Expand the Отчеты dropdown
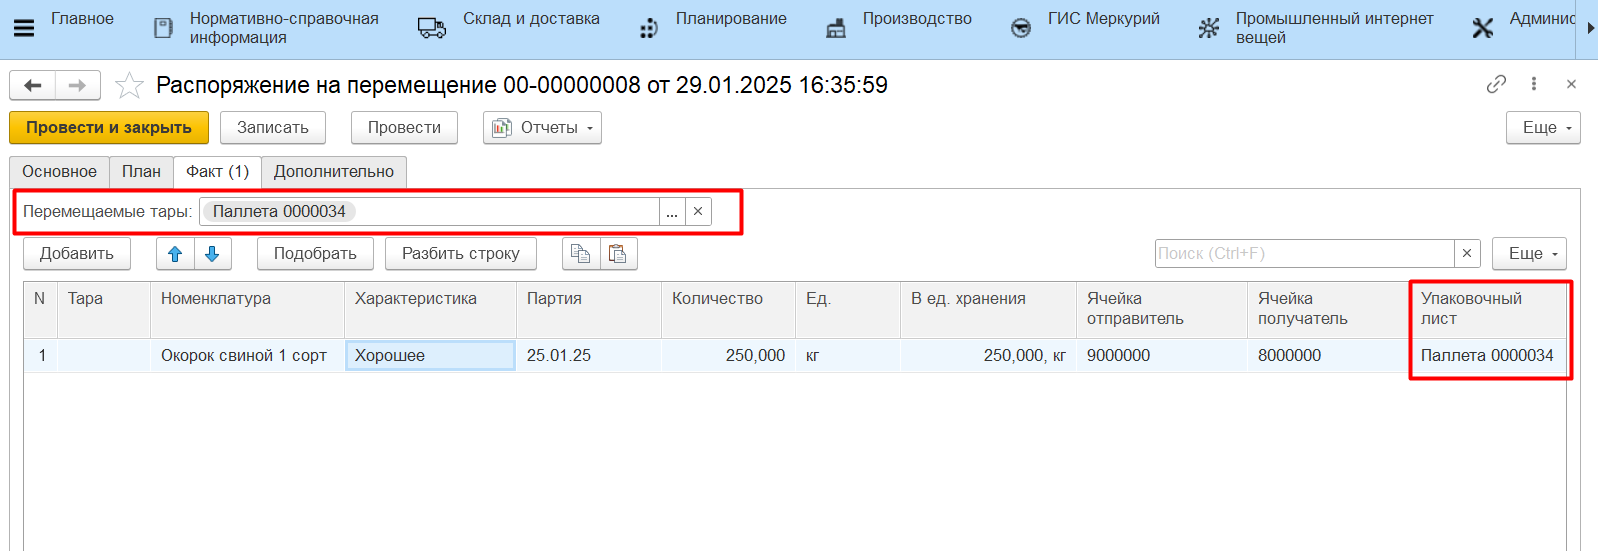This screenshot has width=1598, height=551. tap(543, 128)
